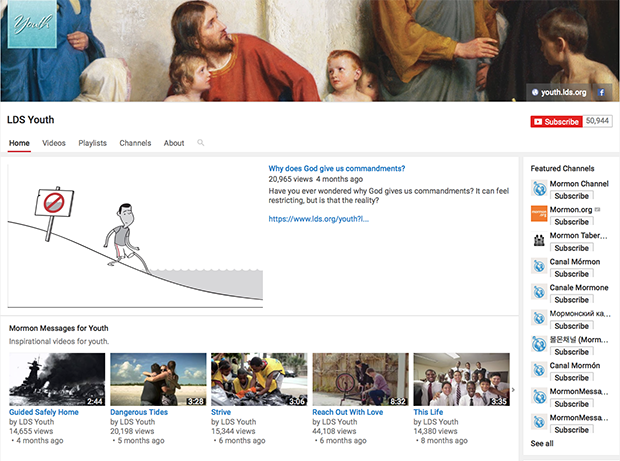Screen dimensions: 620x461
Task: Click the second-to-last MormonMessa... avatar icon
Action: [539, 396]
